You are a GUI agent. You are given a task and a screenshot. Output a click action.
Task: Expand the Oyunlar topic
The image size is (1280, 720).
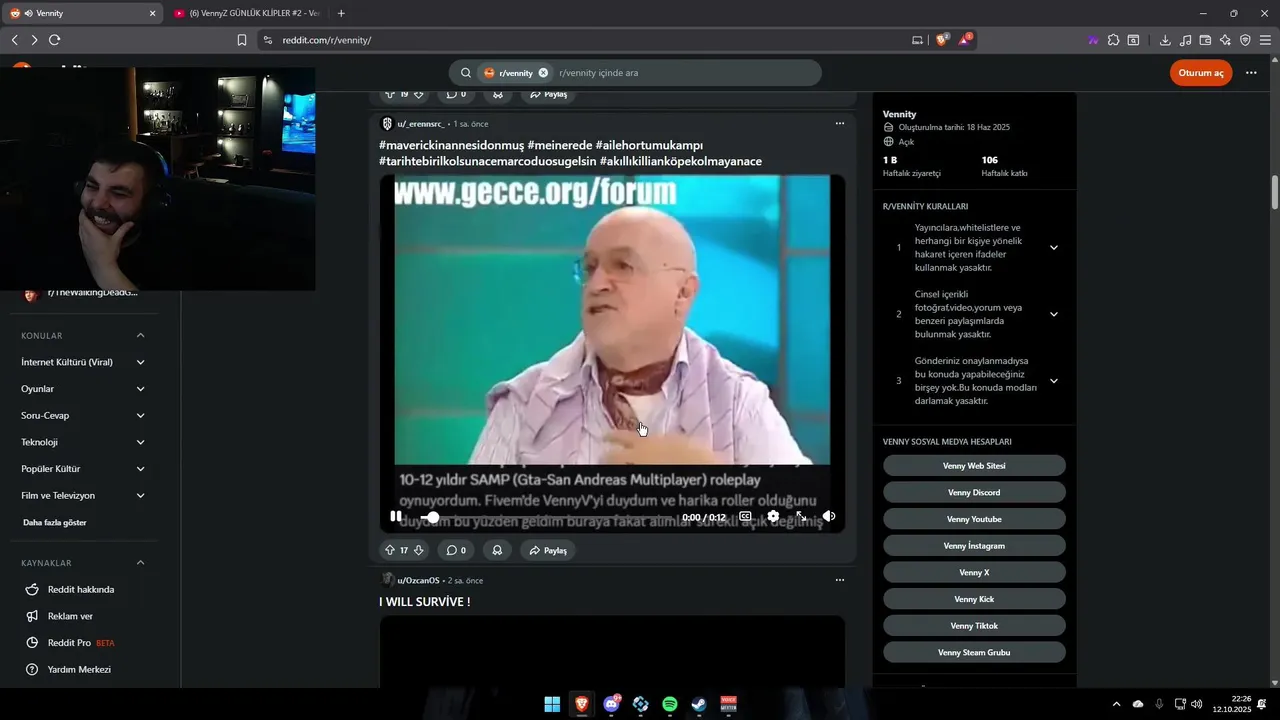tap(140, 389)
